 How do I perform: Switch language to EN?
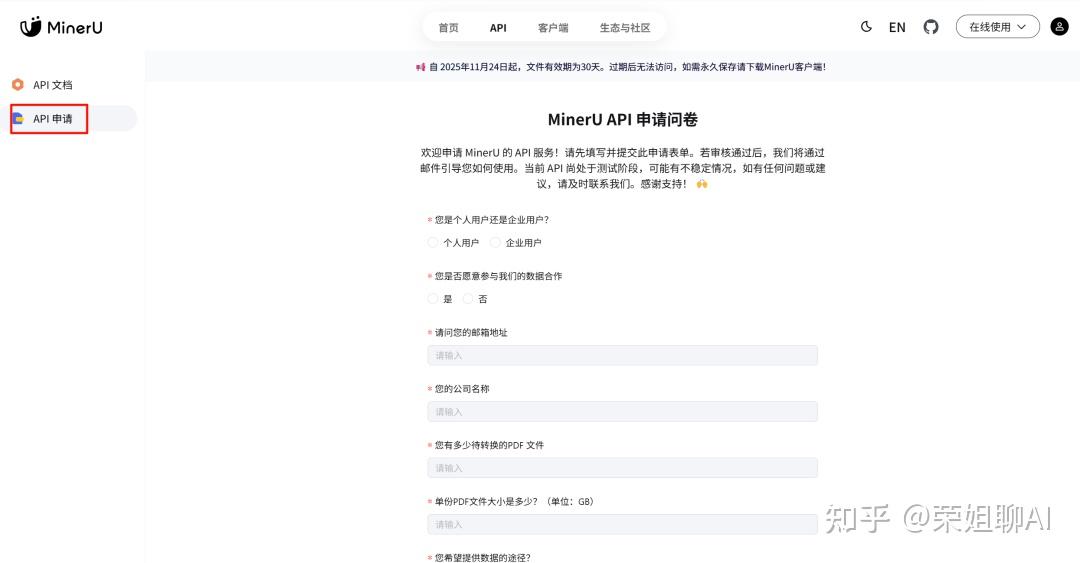coord(897,27)
